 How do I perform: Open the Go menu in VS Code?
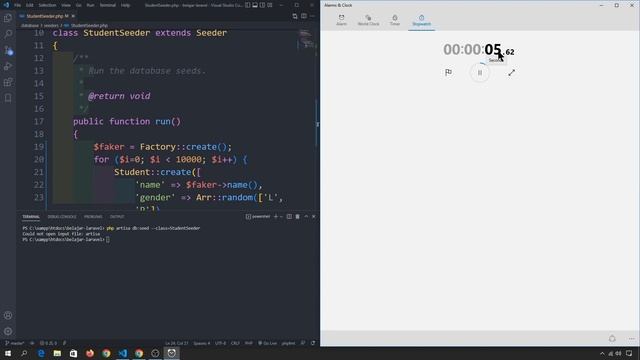(x=78, y=5)
